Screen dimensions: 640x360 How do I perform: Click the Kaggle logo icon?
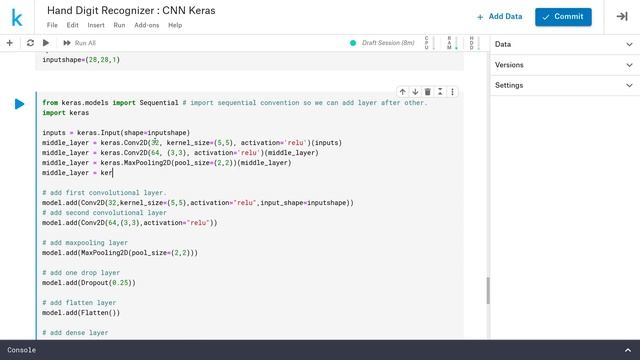click(x=17, y=18)
